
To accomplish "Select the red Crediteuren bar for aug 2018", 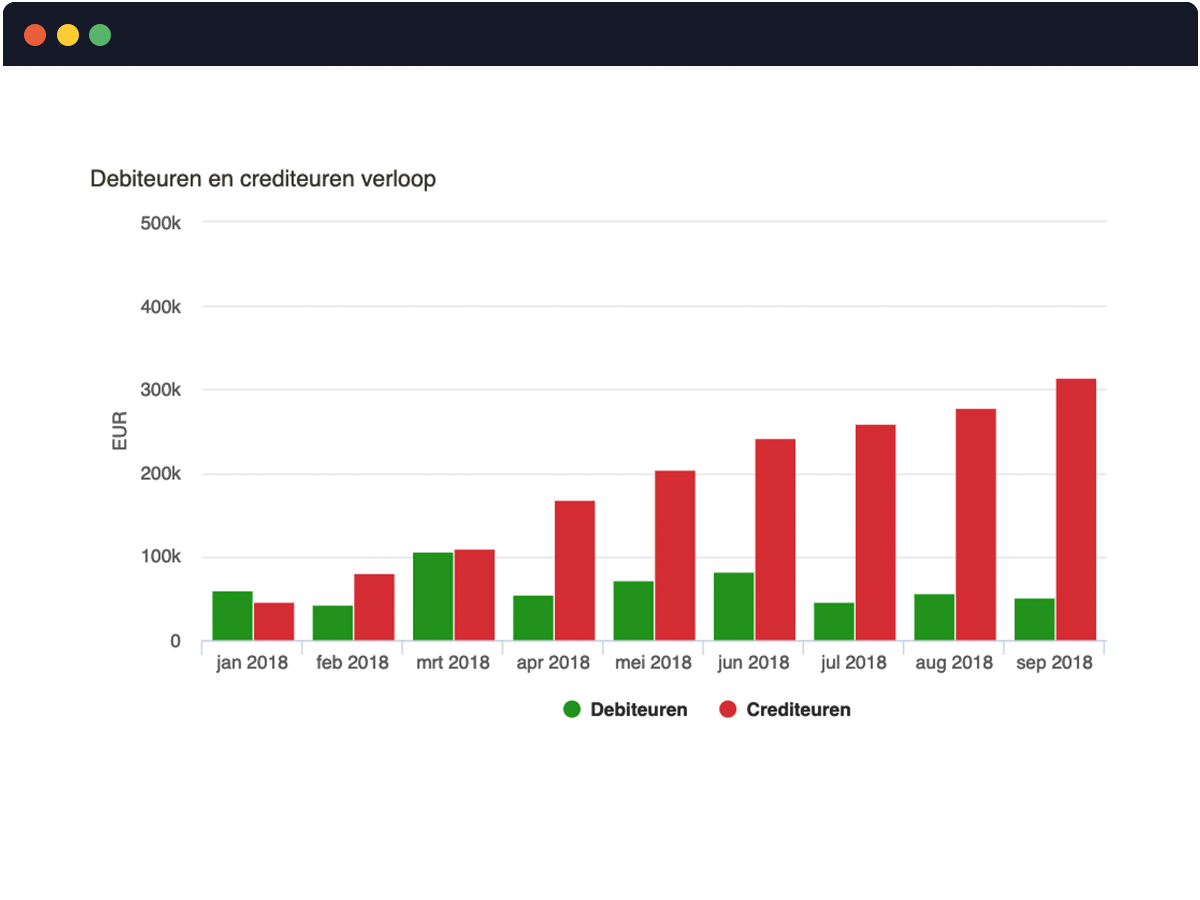I will (x=976, y=525).
